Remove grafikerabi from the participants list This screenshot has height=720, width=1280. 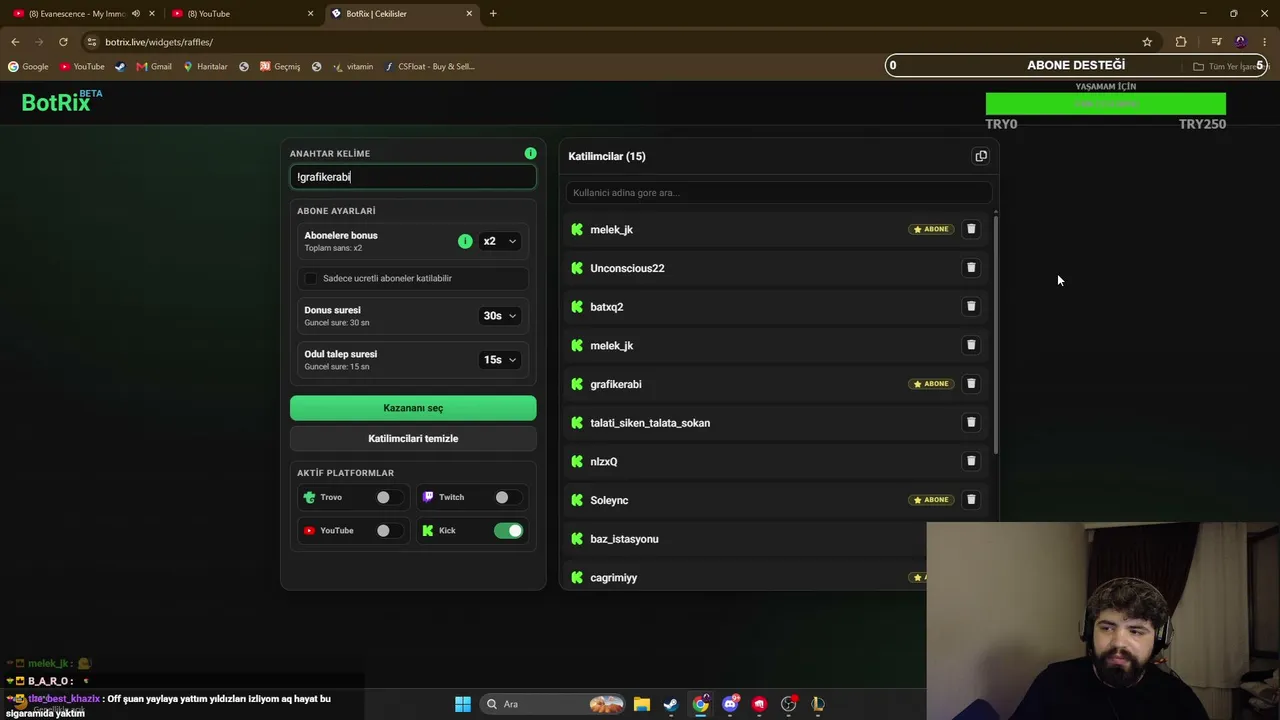tap(971, 384)
